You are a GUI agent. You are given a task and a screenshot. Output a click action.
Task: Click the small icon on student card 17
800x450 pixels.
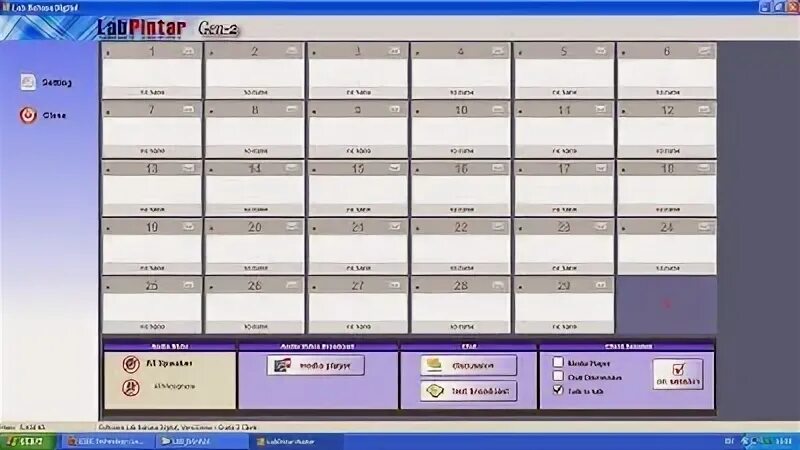click(x=601, y=168)
